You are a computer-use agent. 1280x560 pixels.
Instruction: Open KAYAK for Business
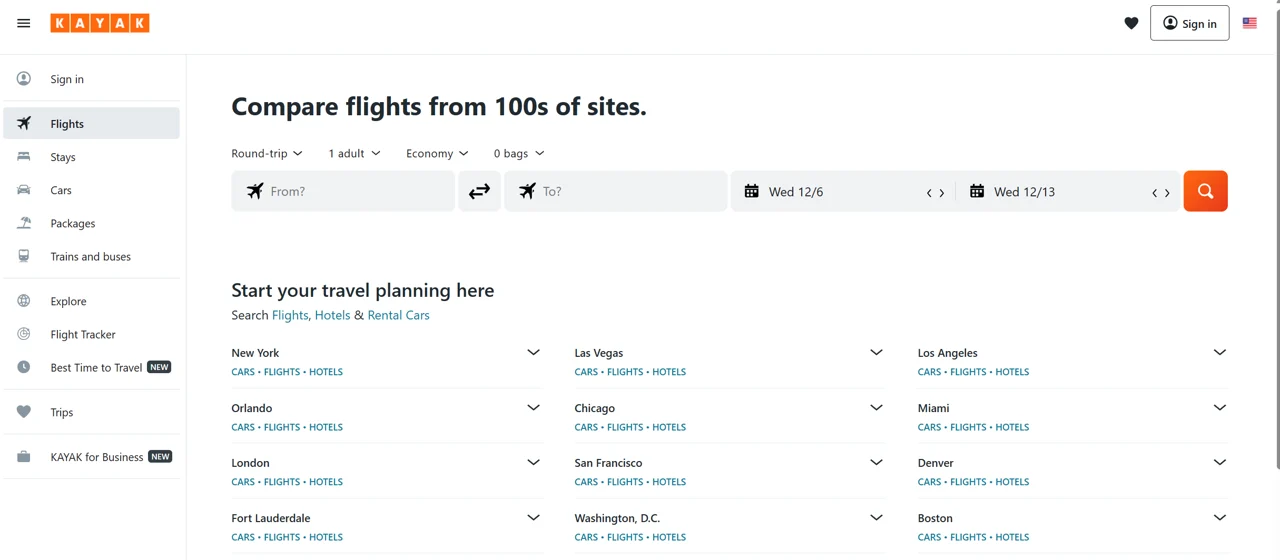click(91, 457)
